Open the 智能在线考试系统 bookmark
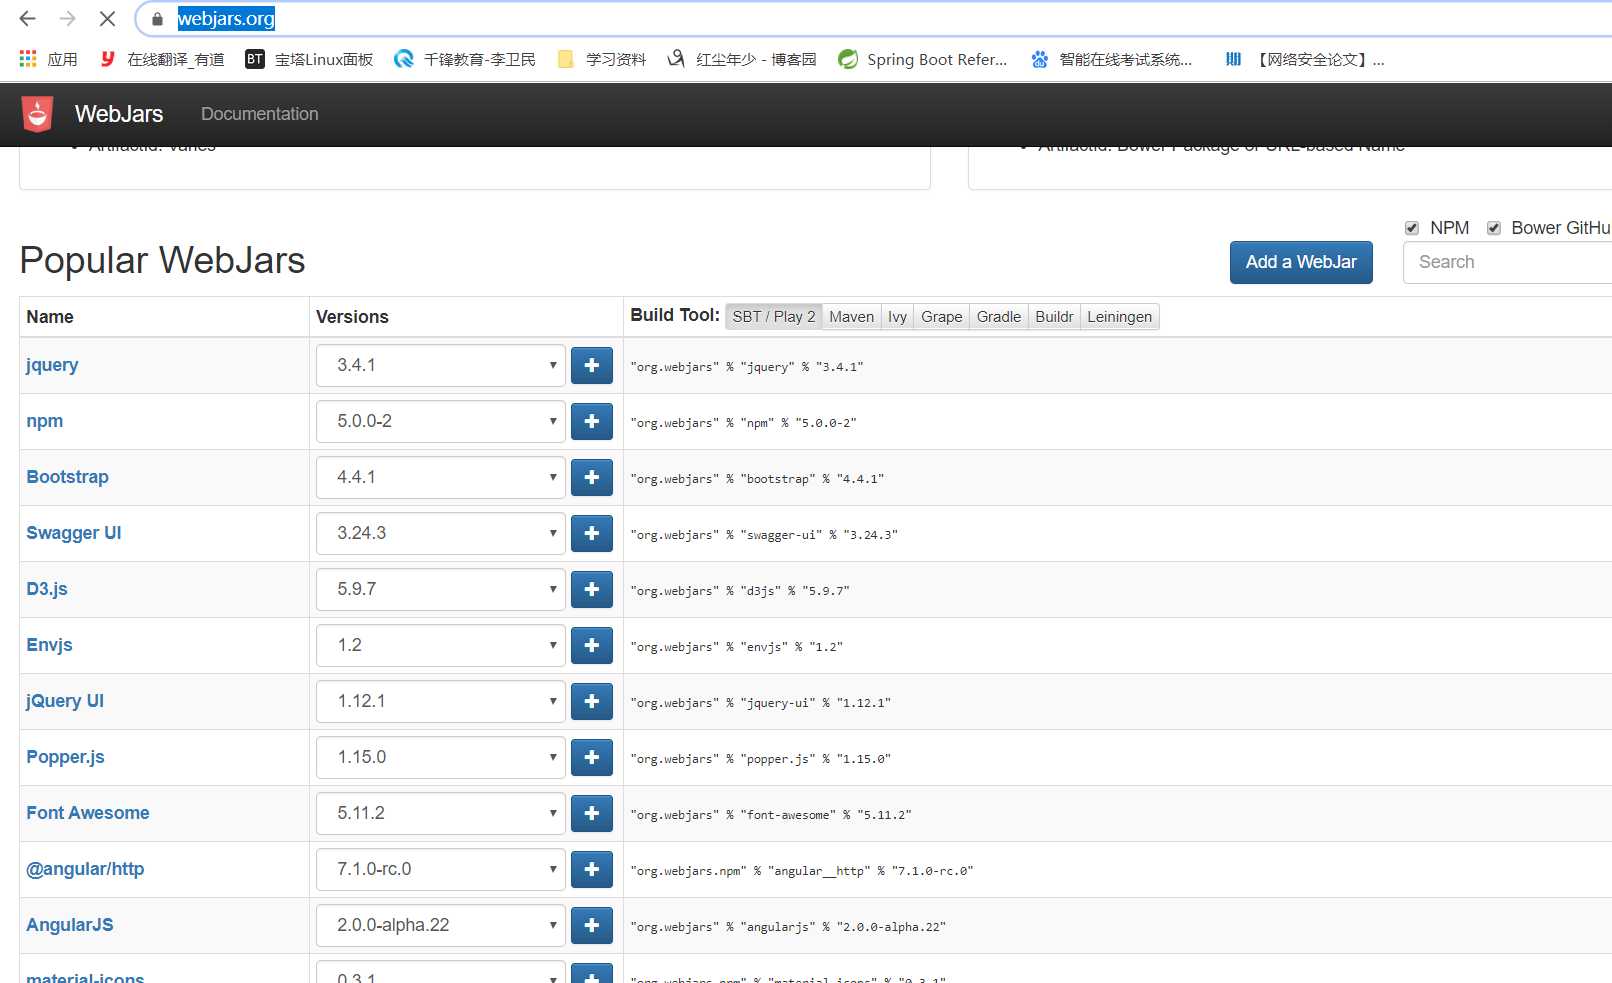 click(x=1111, y=59)
